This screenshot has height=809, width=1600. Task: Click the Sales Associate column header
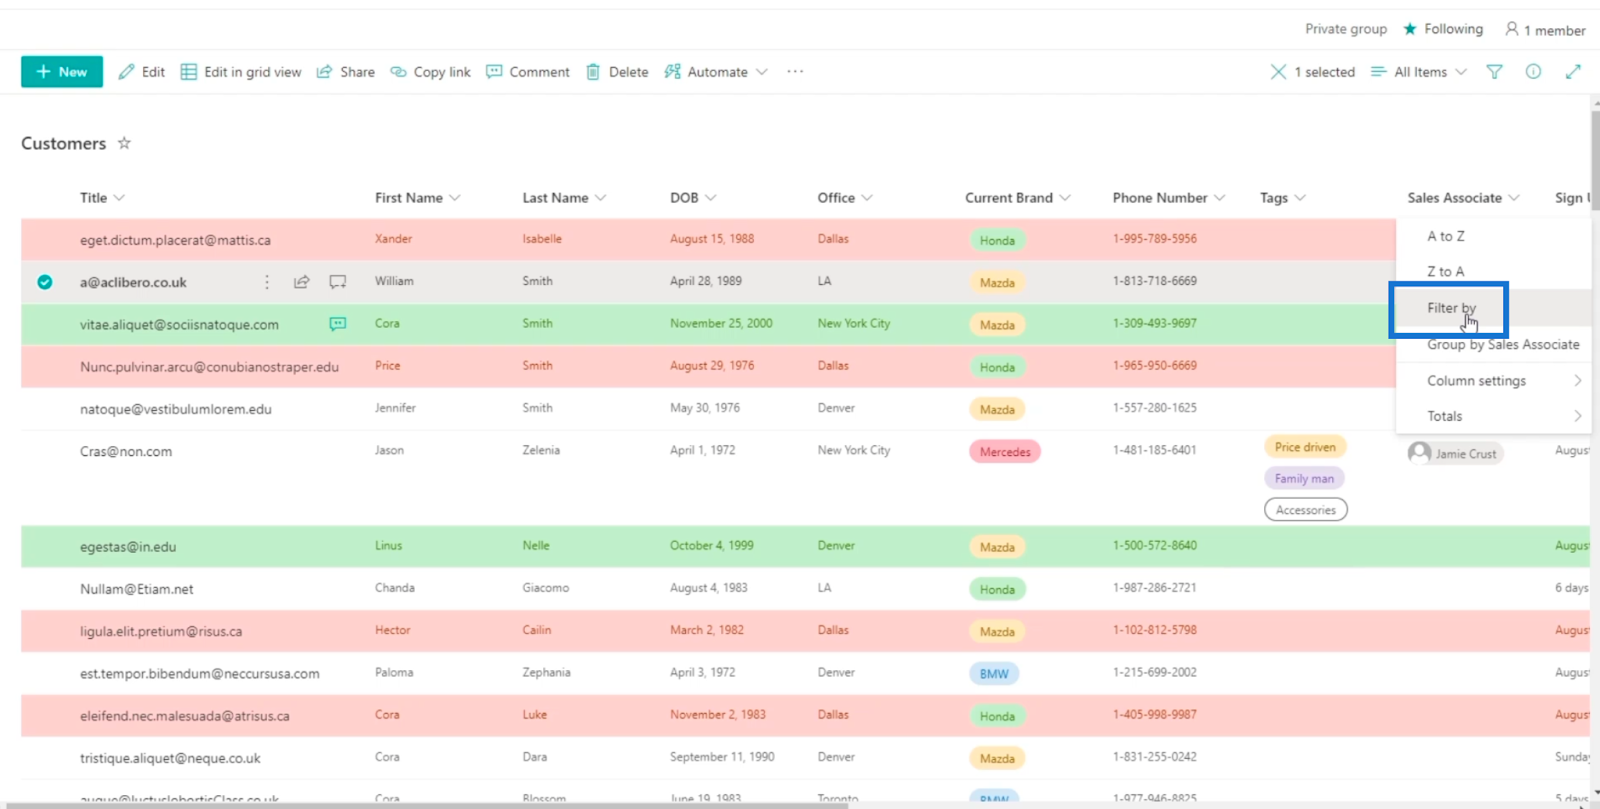(x=1463, y=198)
